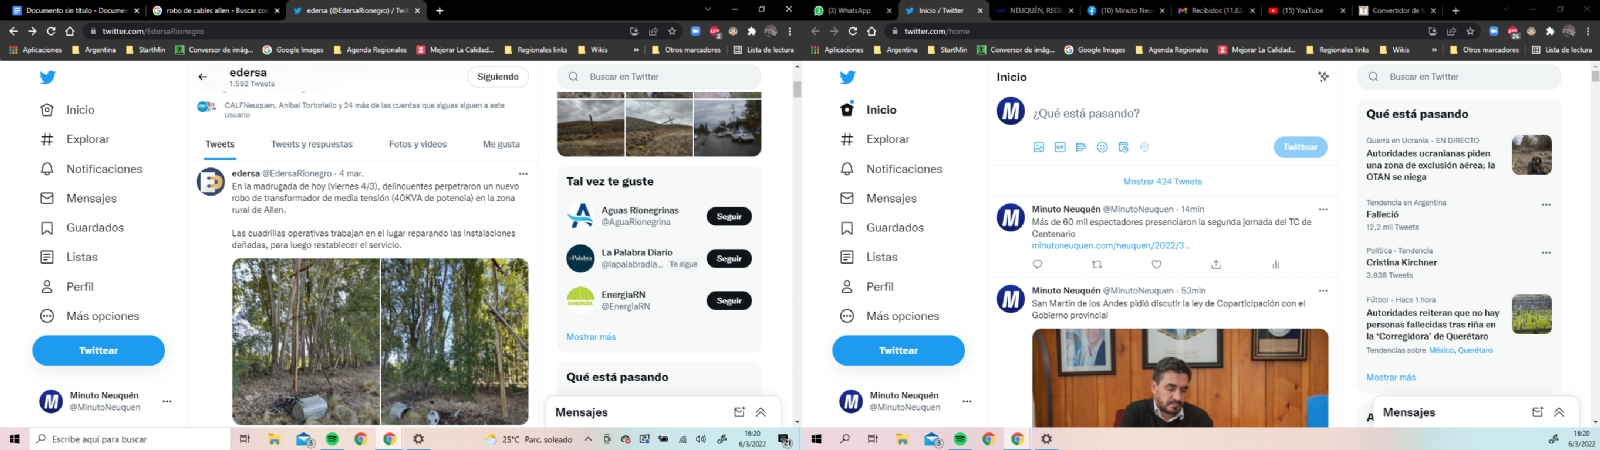Switch to Fotos y videos tab
Screen dimensions: 1600x450
tap(417, 144)
